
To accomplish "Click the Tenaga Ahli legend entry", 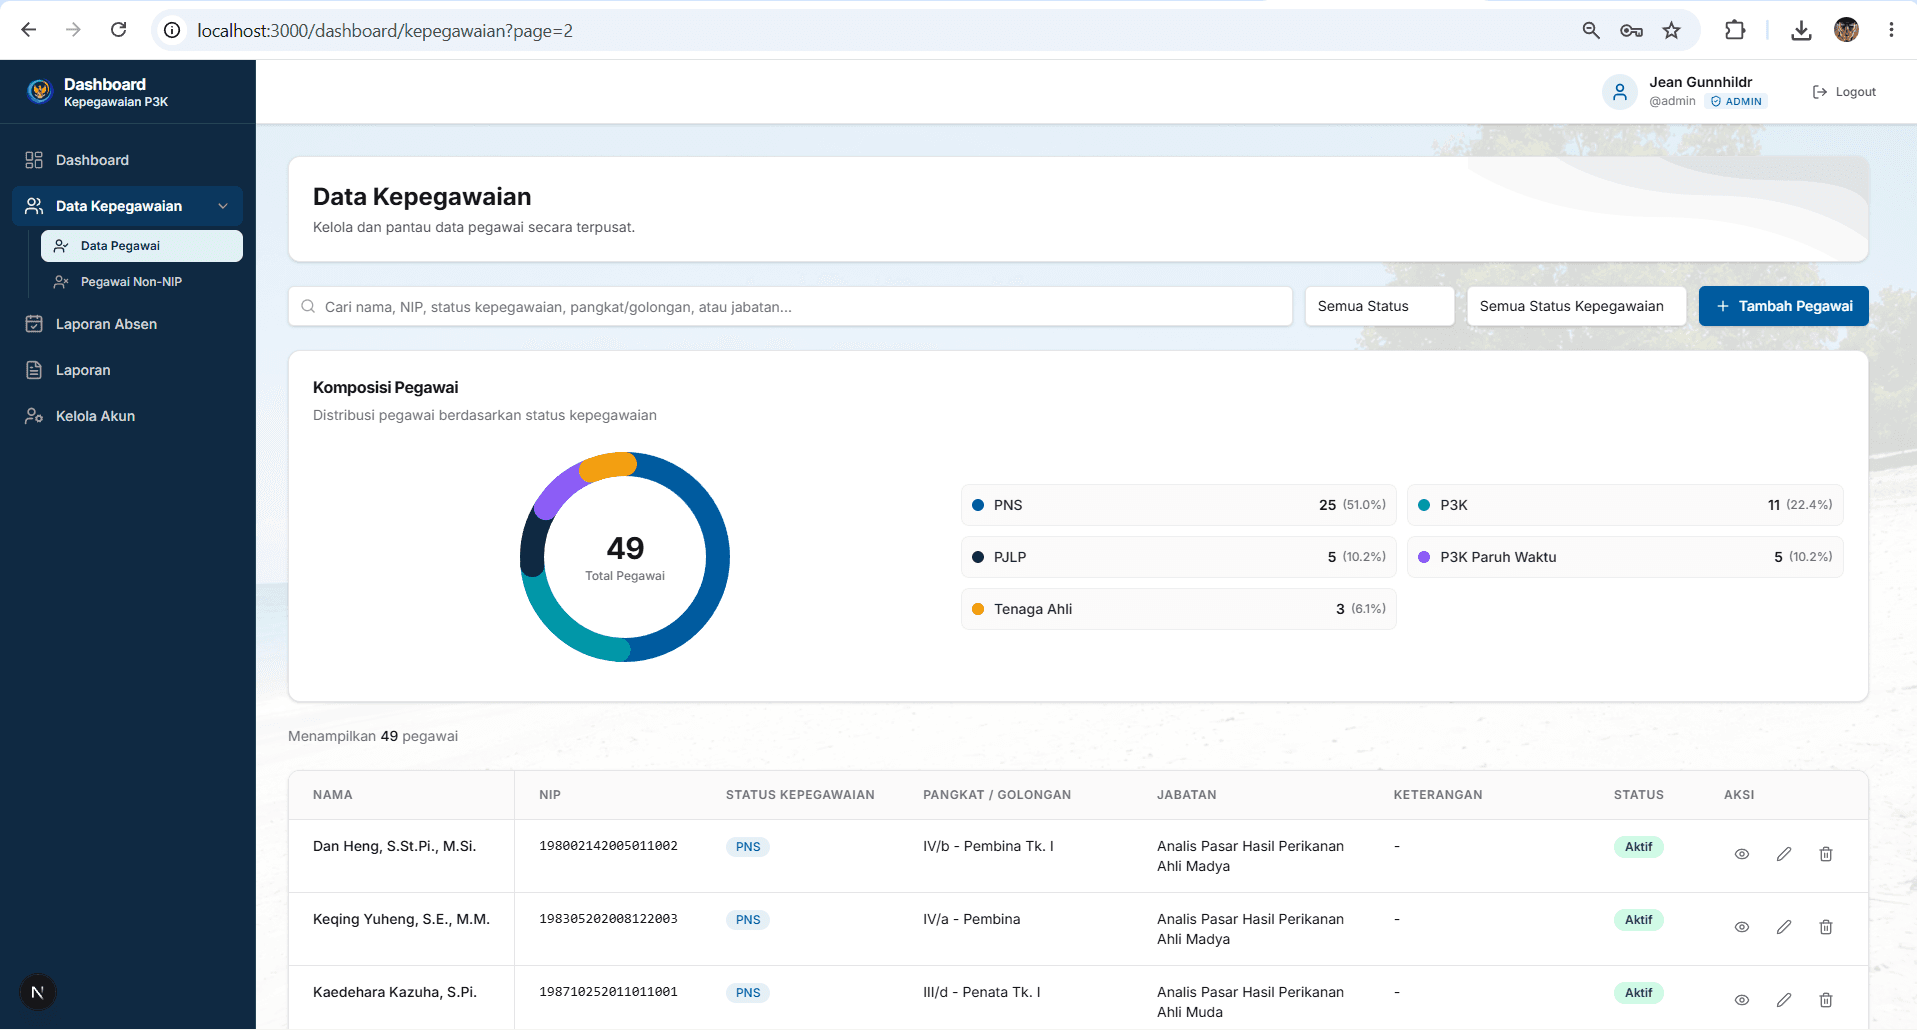I will [x=1178, y=609].
